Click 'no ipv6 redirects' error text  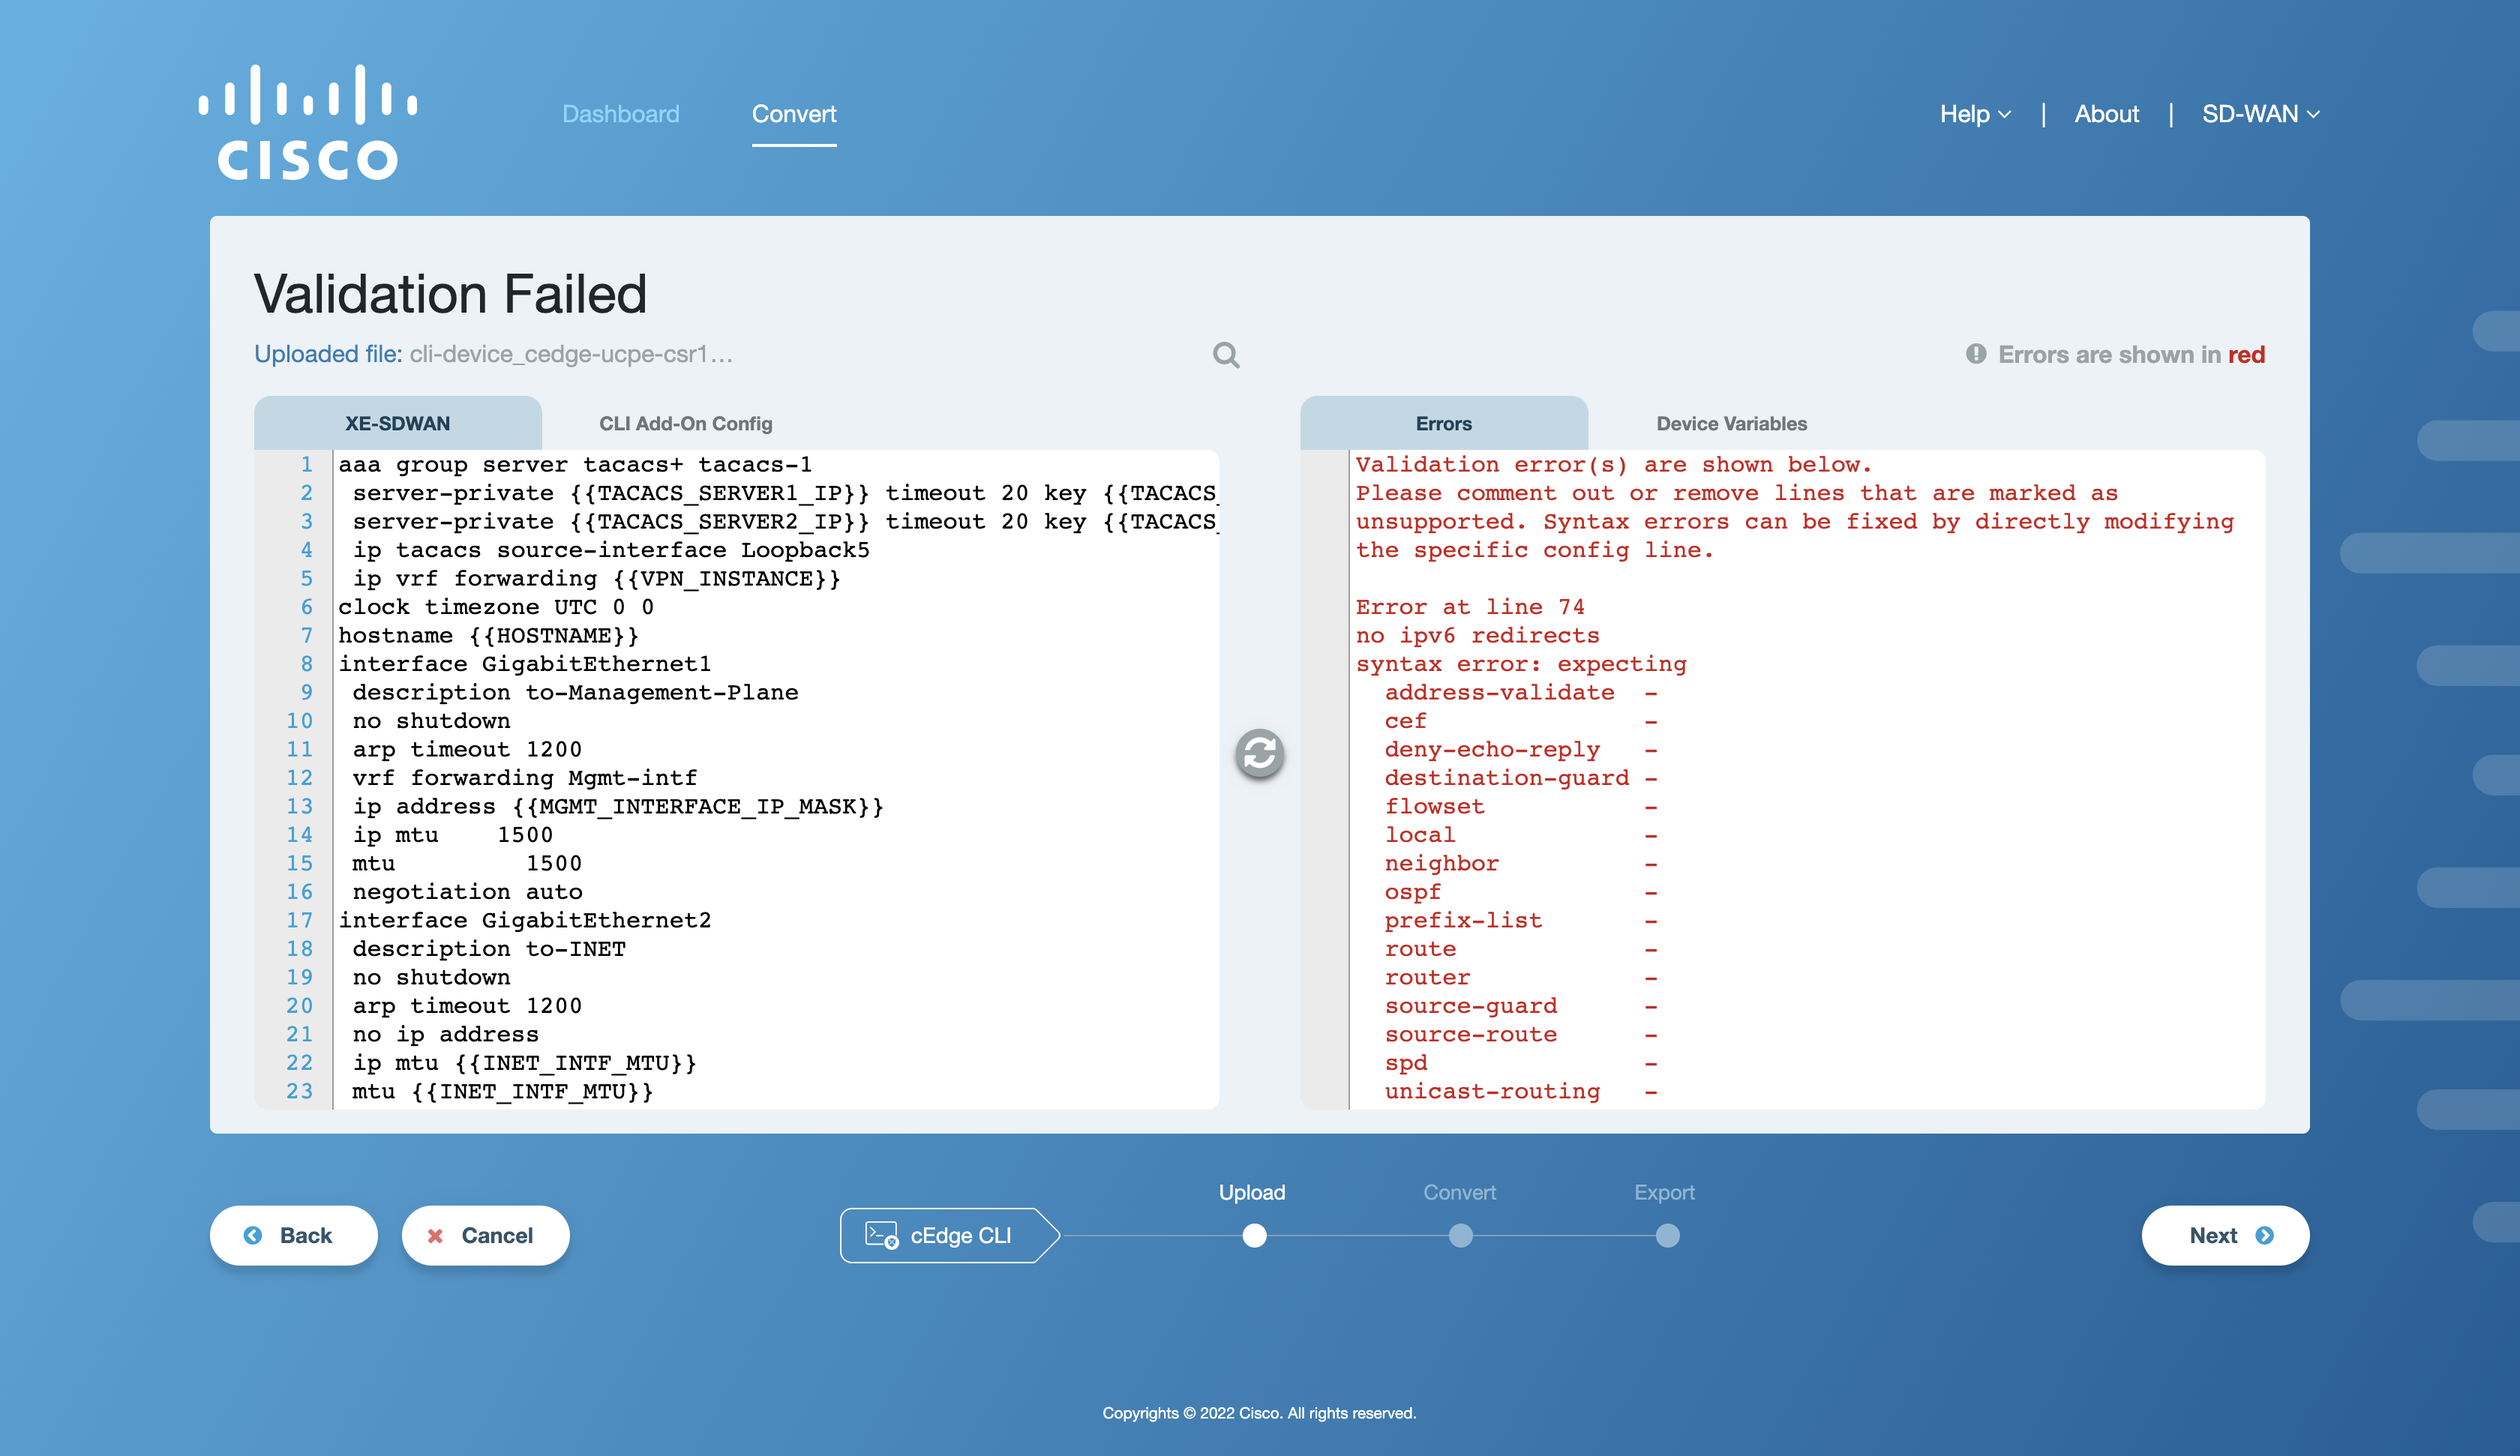[x=1477, y=635]
